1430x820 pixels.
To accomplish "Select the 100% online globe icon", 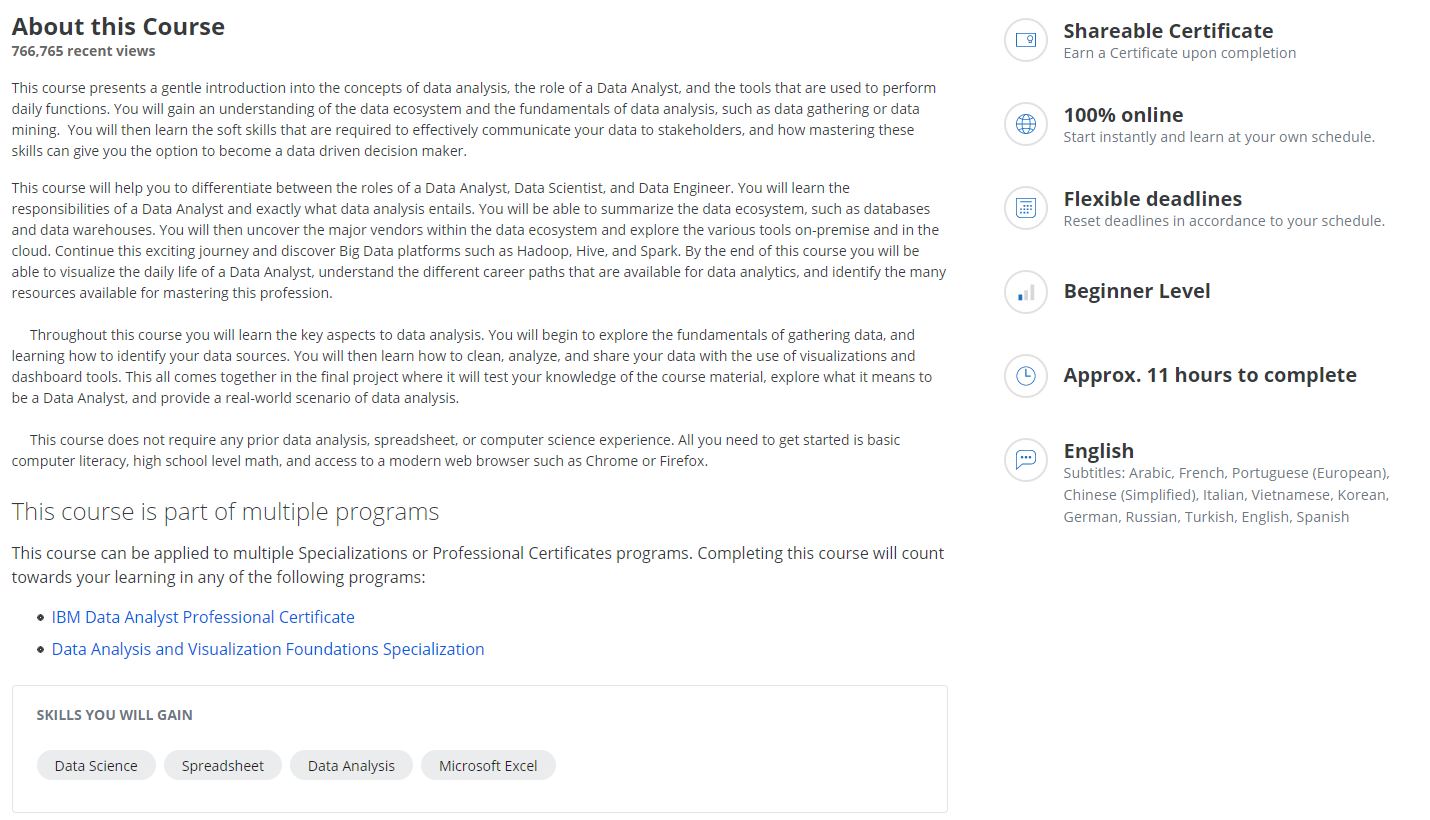I will point(1025,124).
